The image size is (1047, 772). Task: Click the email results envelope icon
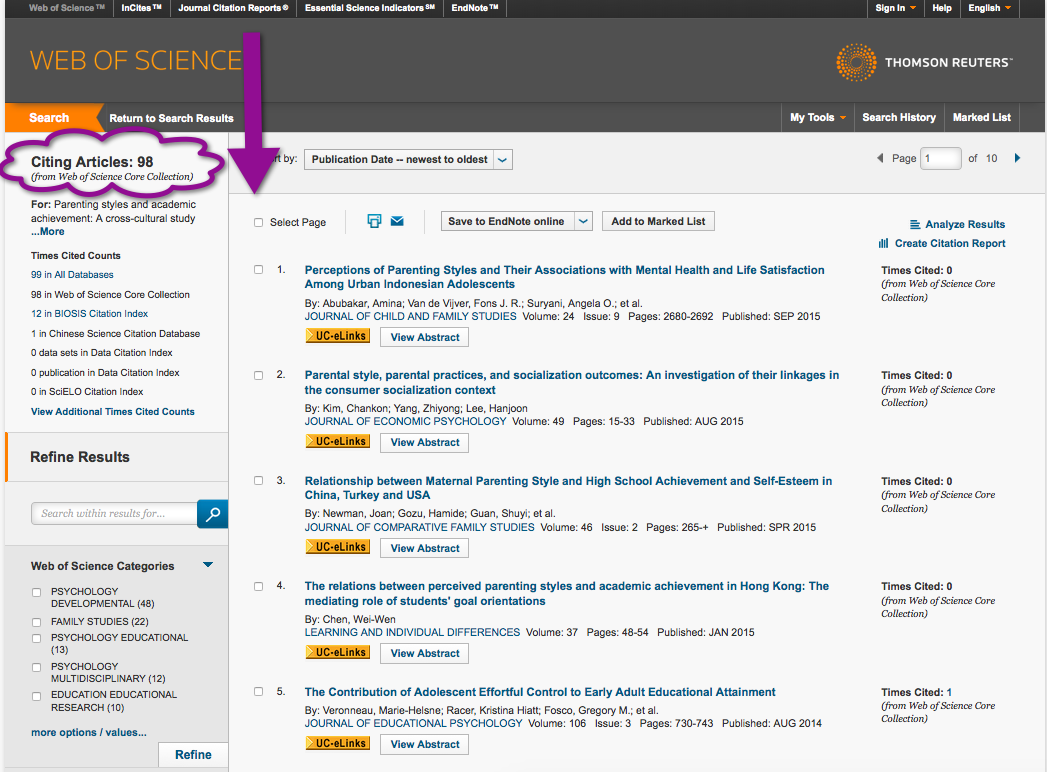[x=397, y=221]
